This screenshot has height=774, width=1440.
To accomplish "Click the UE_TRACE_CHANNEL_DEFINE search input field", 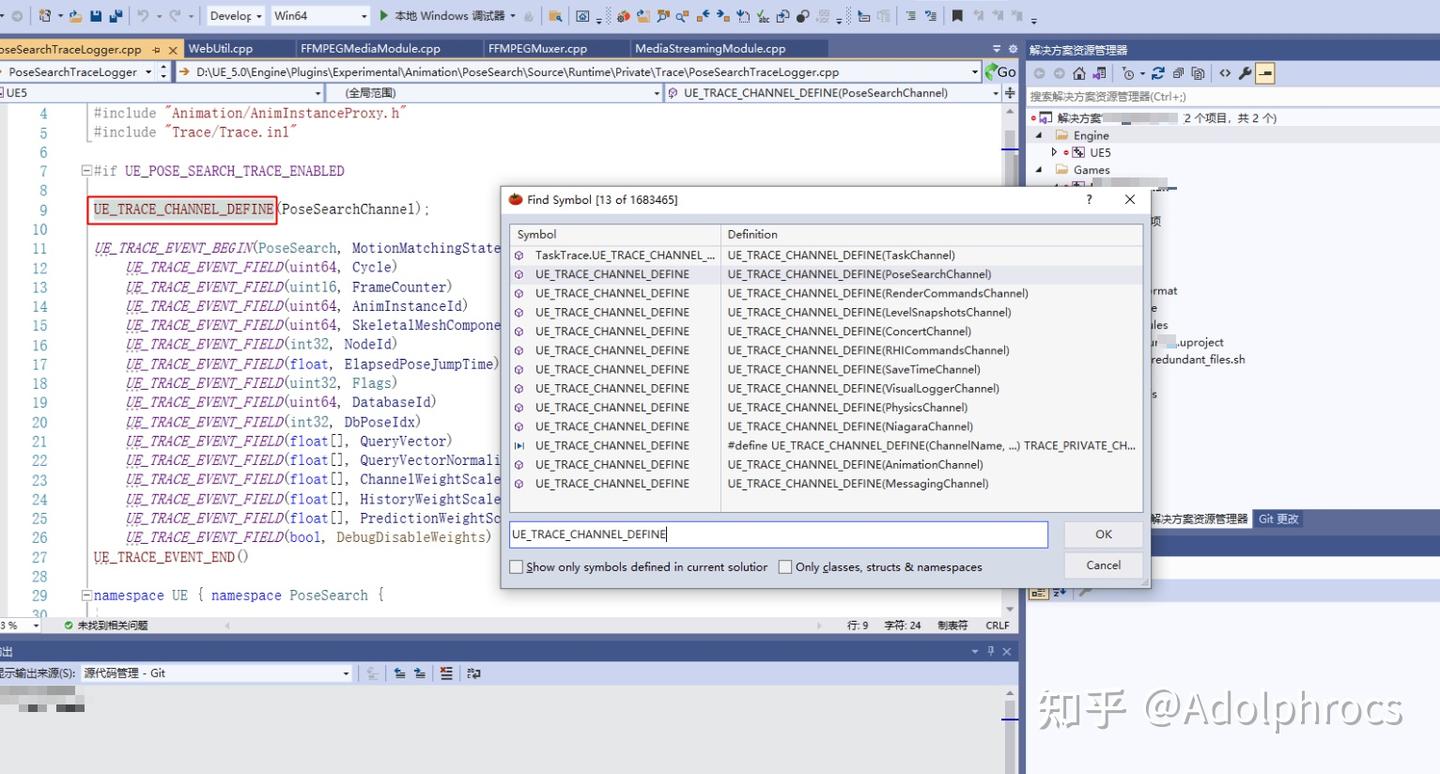I will (x=778, y=534).
